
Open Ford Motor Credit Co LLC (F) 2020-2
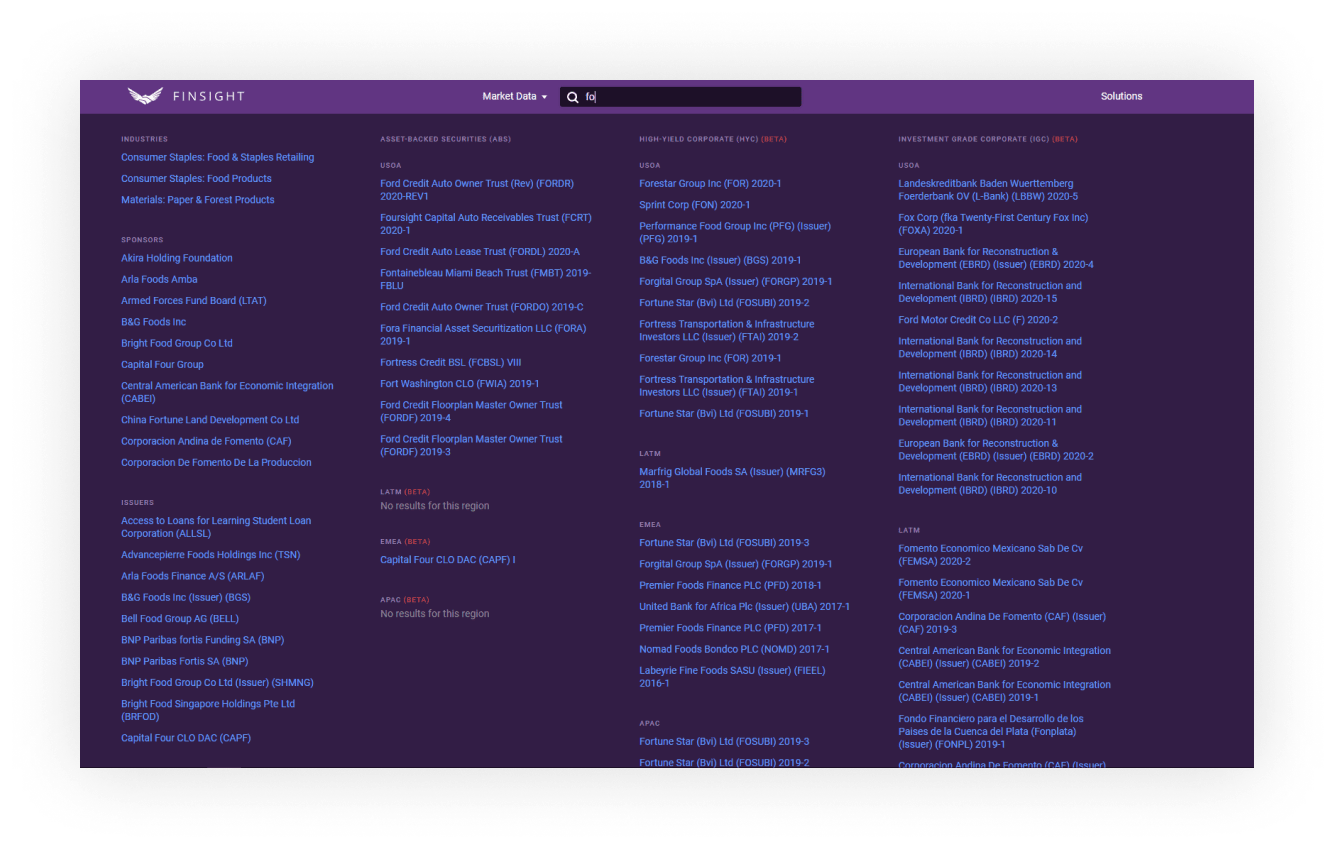(978, 320)
